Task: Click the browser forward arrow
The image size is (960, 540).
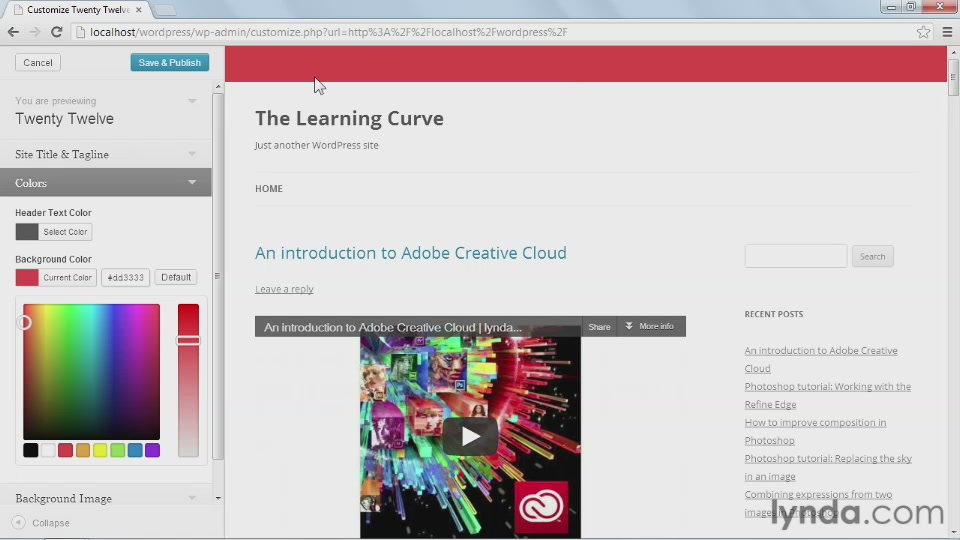Action: pos(34,32)
